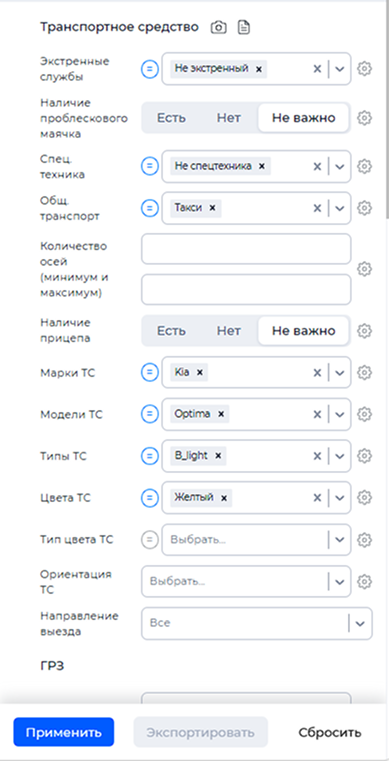This screenshot has width=389, height=761.
Task: Clear all values in Типы ТС field
Action: tap(317, 456)
